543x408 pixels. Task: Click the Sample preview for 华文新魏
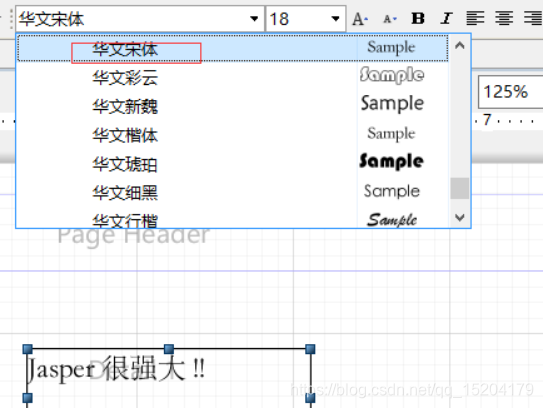coord(392,104)
